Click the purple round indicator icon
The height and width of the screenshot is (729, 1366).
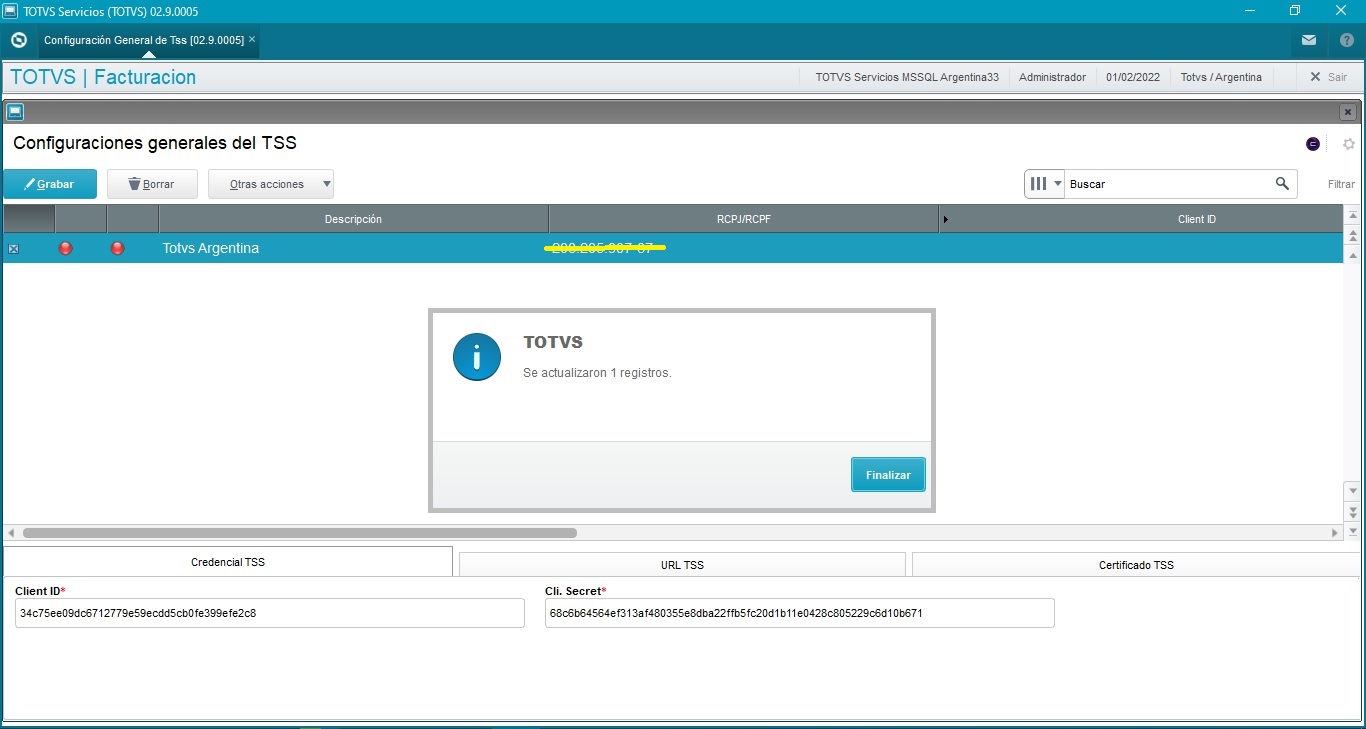click(x=1313, y=144)
